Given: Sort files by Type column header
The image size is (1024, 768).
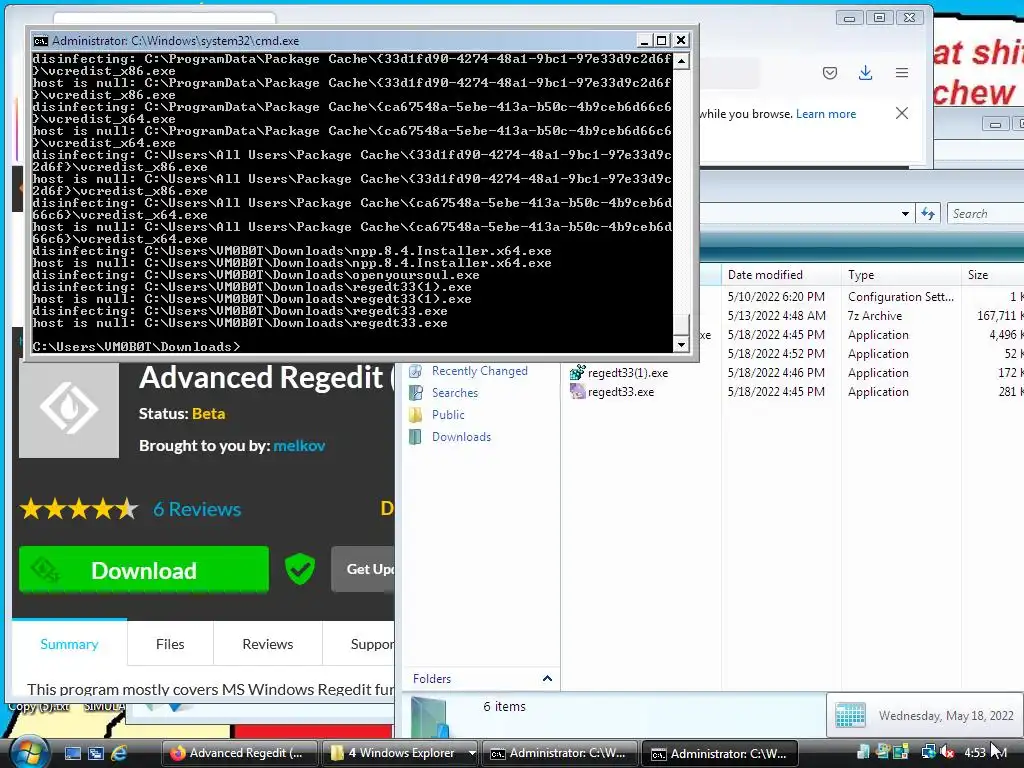Looking at the screenshot, I should pos(861,275).
